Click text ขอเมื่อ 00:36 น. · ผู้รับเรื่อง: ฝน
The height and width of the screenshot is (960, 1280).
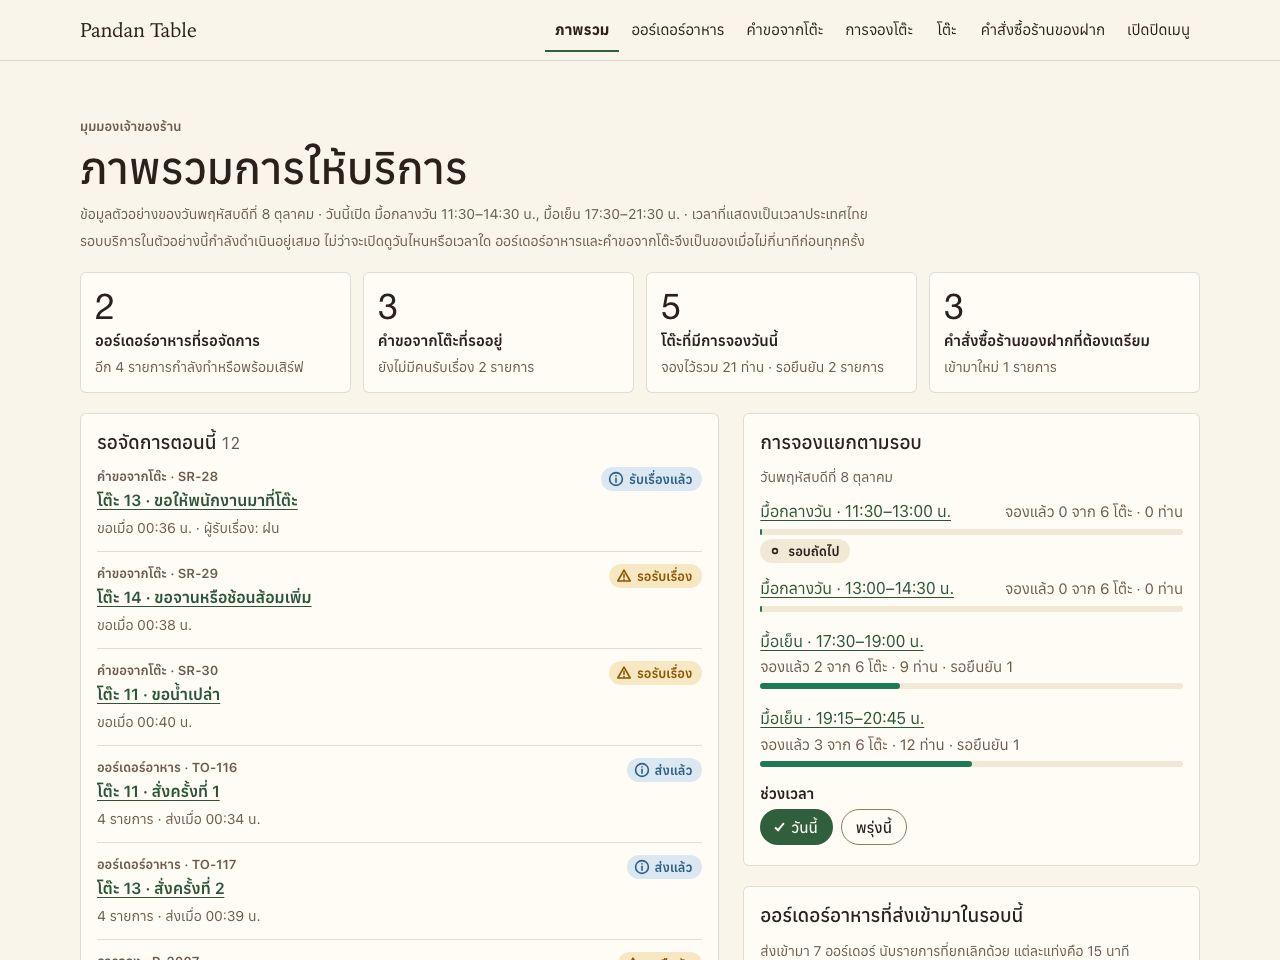click(188, 528)
